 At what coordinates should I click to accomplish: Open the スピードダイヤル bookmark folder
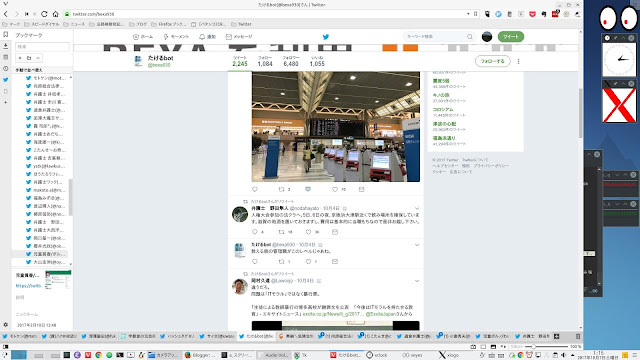pos(42,24)
